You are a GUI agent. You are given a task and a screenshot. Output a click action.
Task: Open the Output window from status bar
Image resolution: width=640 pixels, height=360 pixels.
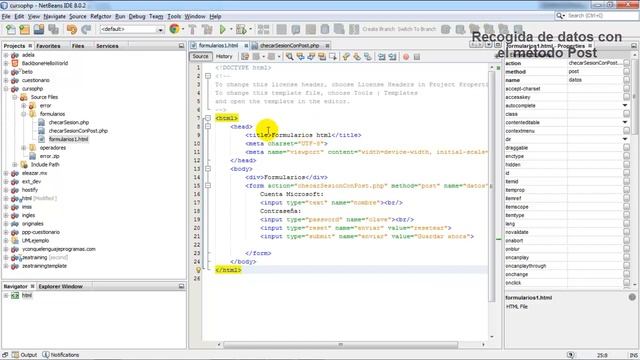[x=25, y=355]
